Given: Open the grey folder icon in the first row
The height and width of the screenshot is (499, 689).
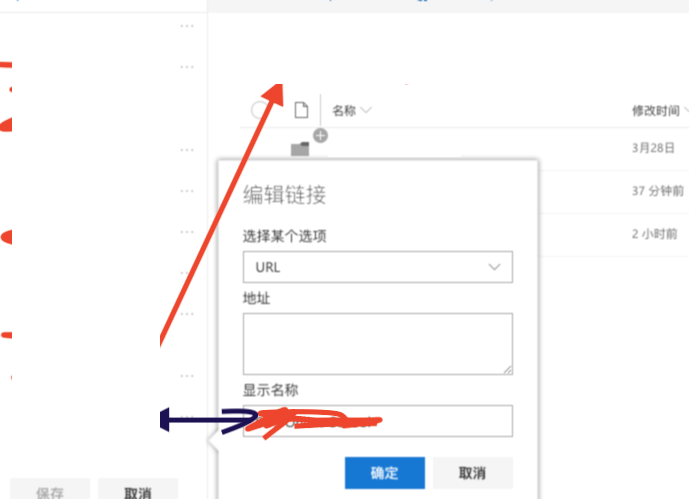Looking at the screenshot, I should click(300, 149).
